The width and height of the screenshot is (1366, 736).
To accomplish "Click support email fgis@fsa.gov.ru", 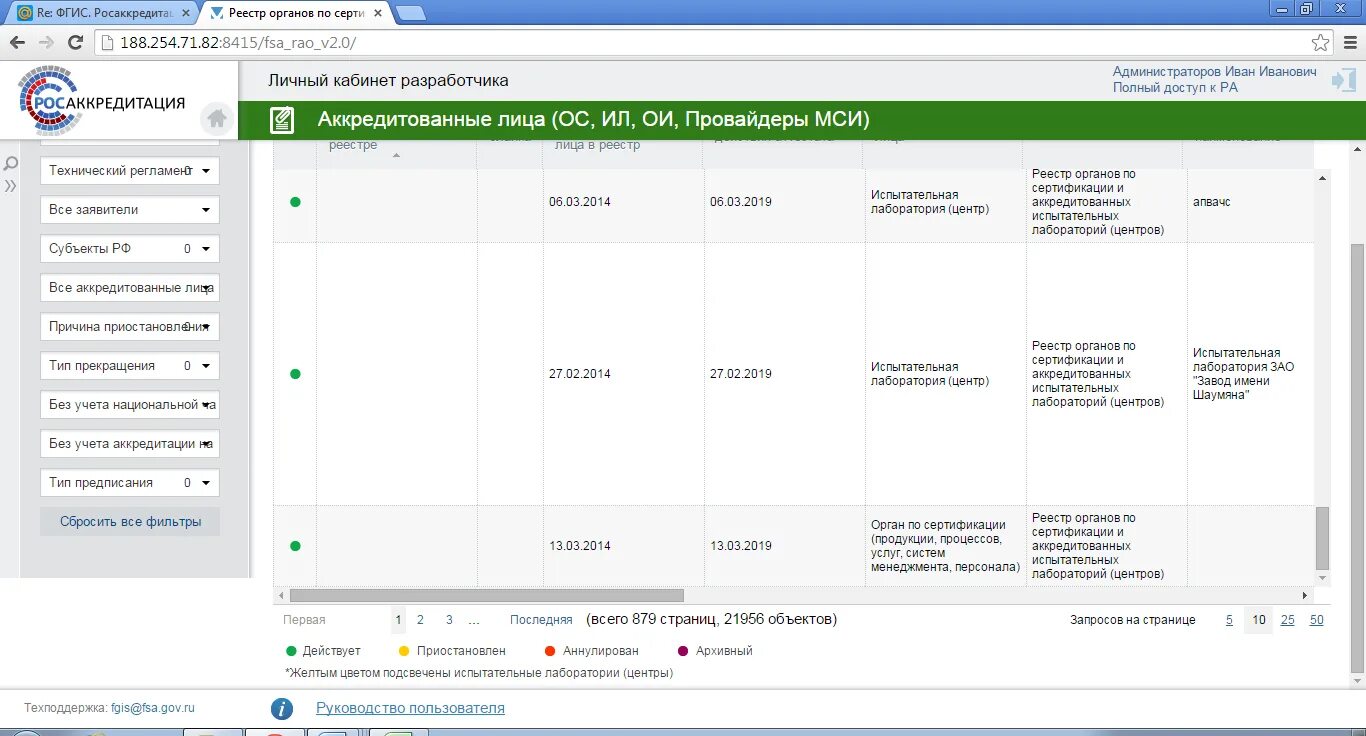I will pyautogui.click(x=152, y=708).
